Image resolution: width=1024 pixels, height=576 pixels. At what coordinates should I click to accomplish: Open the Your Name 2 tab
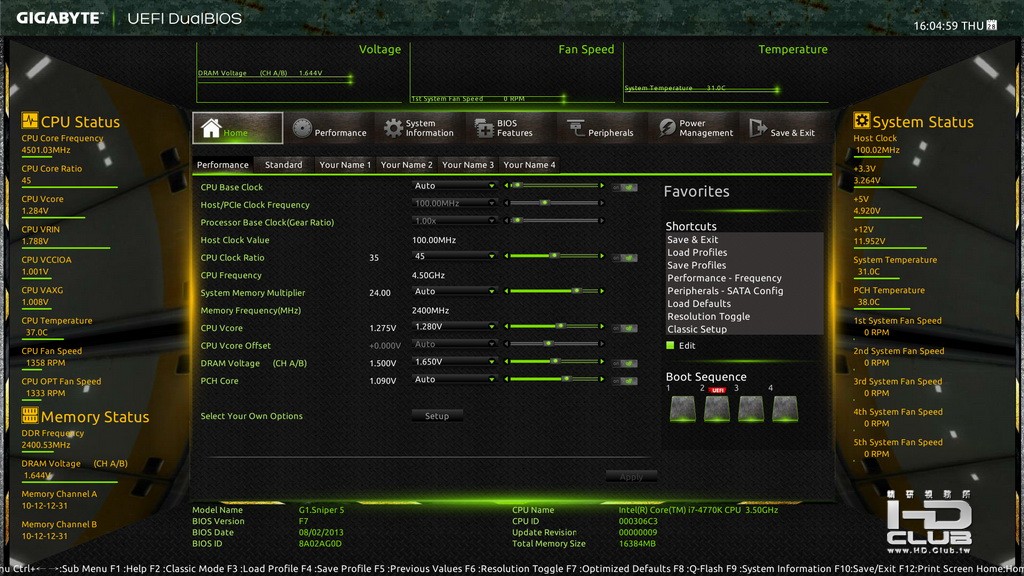click(x=406, y=165)
